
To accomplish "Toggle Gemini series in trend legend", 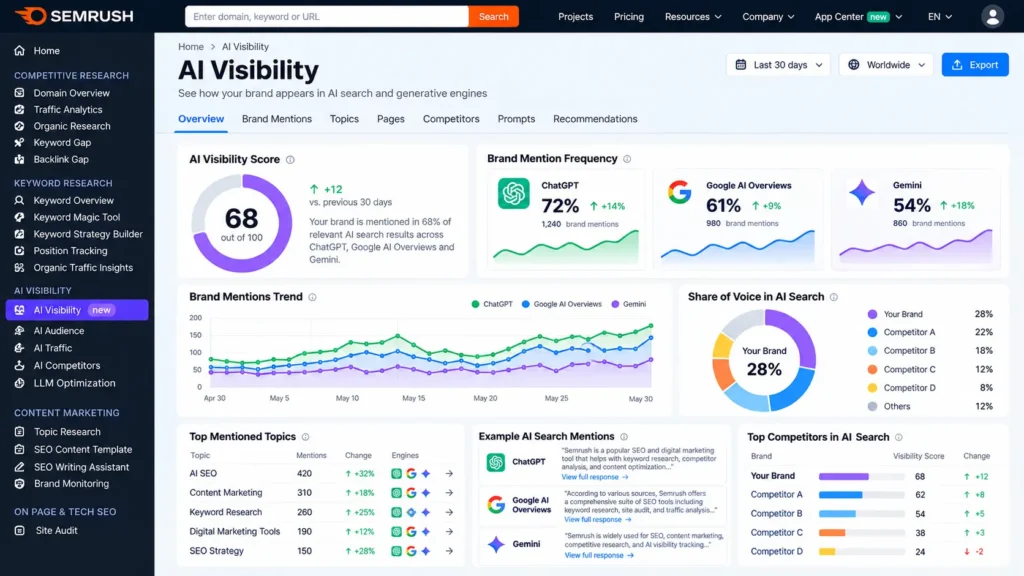I will [629, 304].
